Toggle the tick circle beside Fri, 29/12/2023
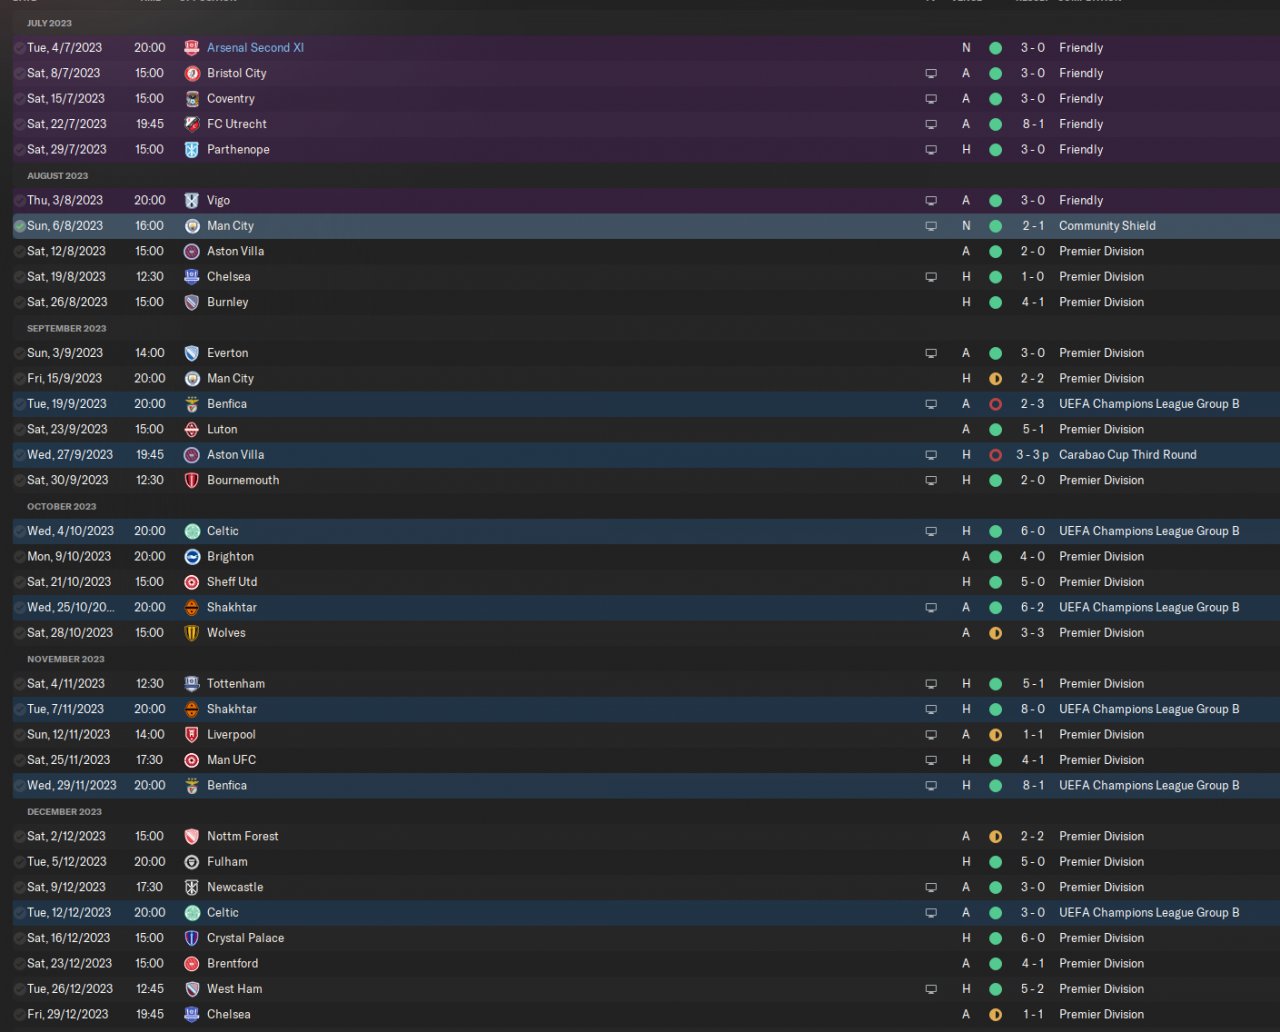The width and height of the screenshot is (1280, 1032). click(19, 1014)
